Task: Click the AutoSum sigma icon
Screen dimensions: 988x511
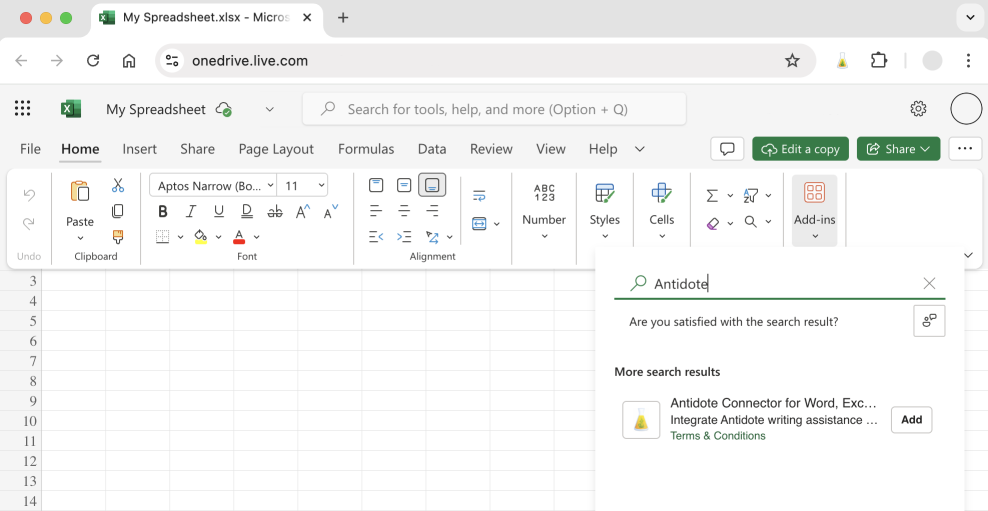Action: click(x=712, y=196)
